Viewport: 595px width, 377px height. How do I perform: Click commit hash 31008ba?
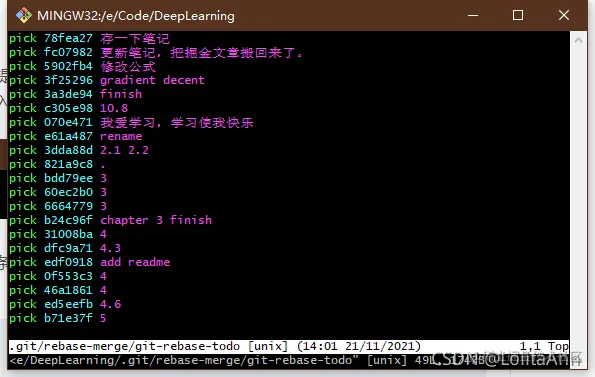[x=68, y=234]
